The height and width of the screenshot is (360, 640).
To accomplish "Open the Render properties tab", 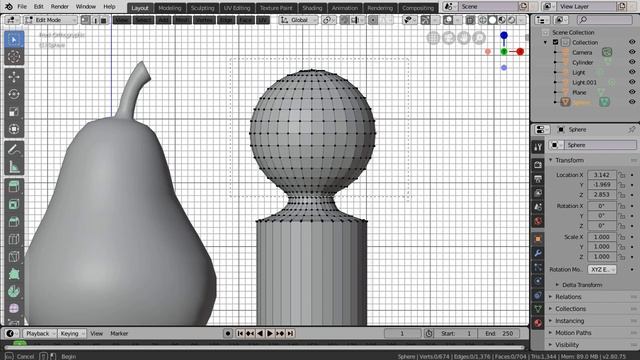I will (538, 164).
